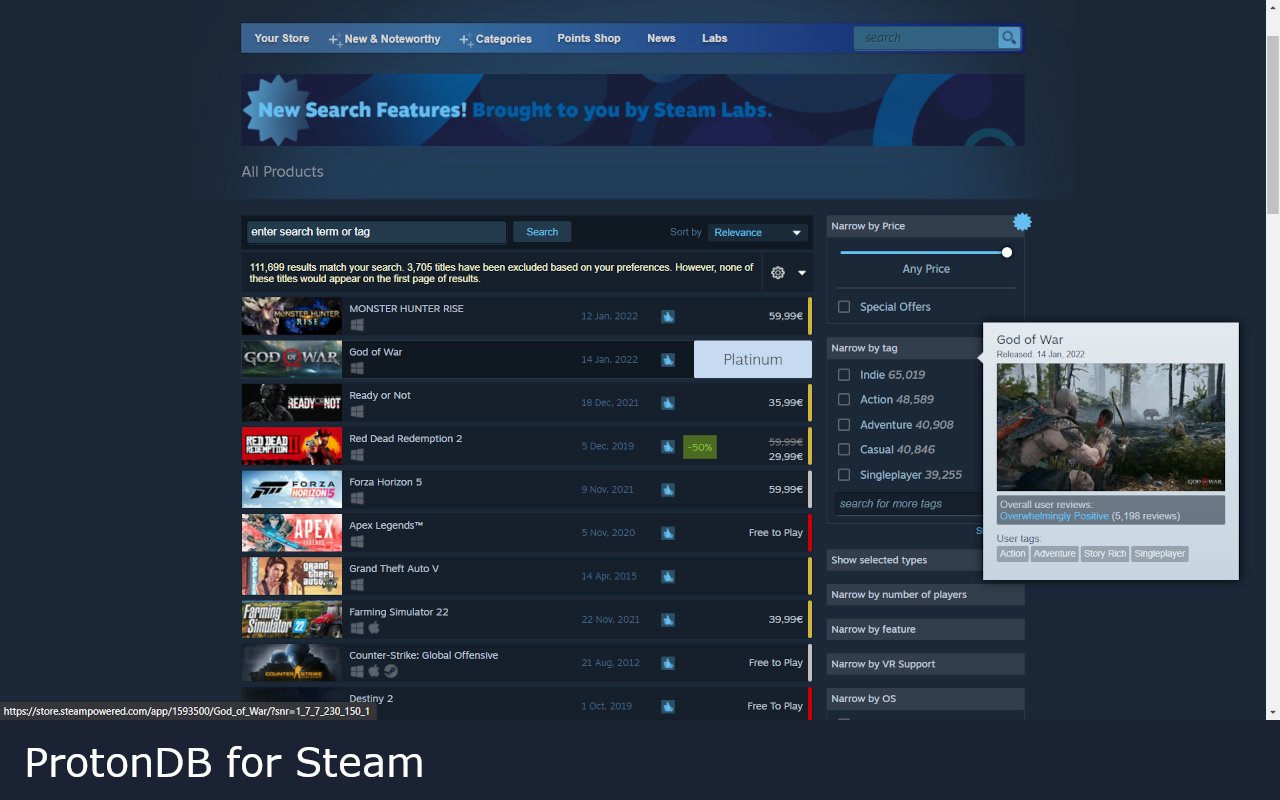Image resolution: width=1280 pixels, height=800 pixels.
Task: Open the Sort by Relevance dropdown
Action: [x=757, y=232]
